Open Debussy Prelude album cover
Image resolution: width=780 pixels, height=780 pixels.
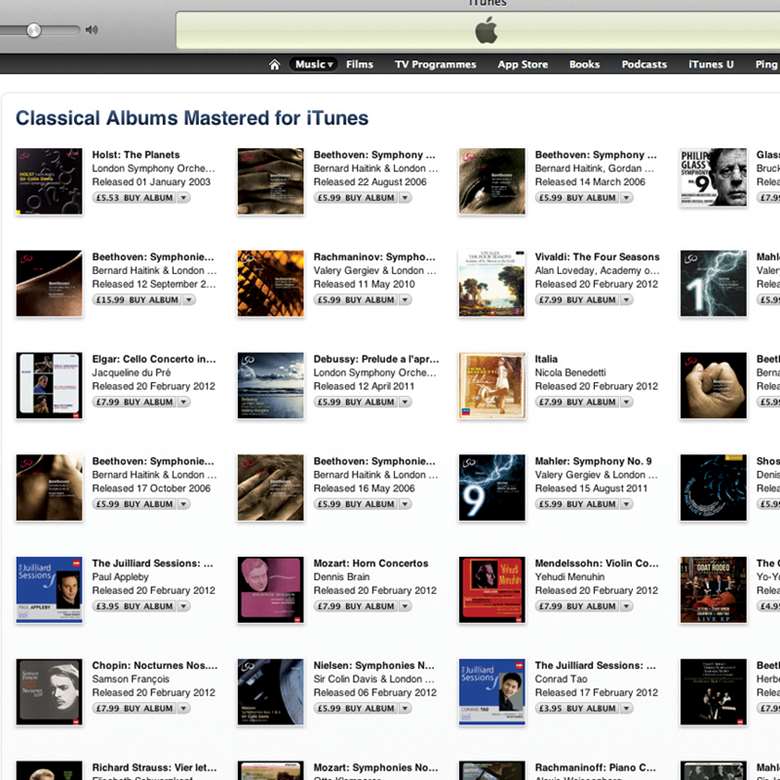click(270, 386)
